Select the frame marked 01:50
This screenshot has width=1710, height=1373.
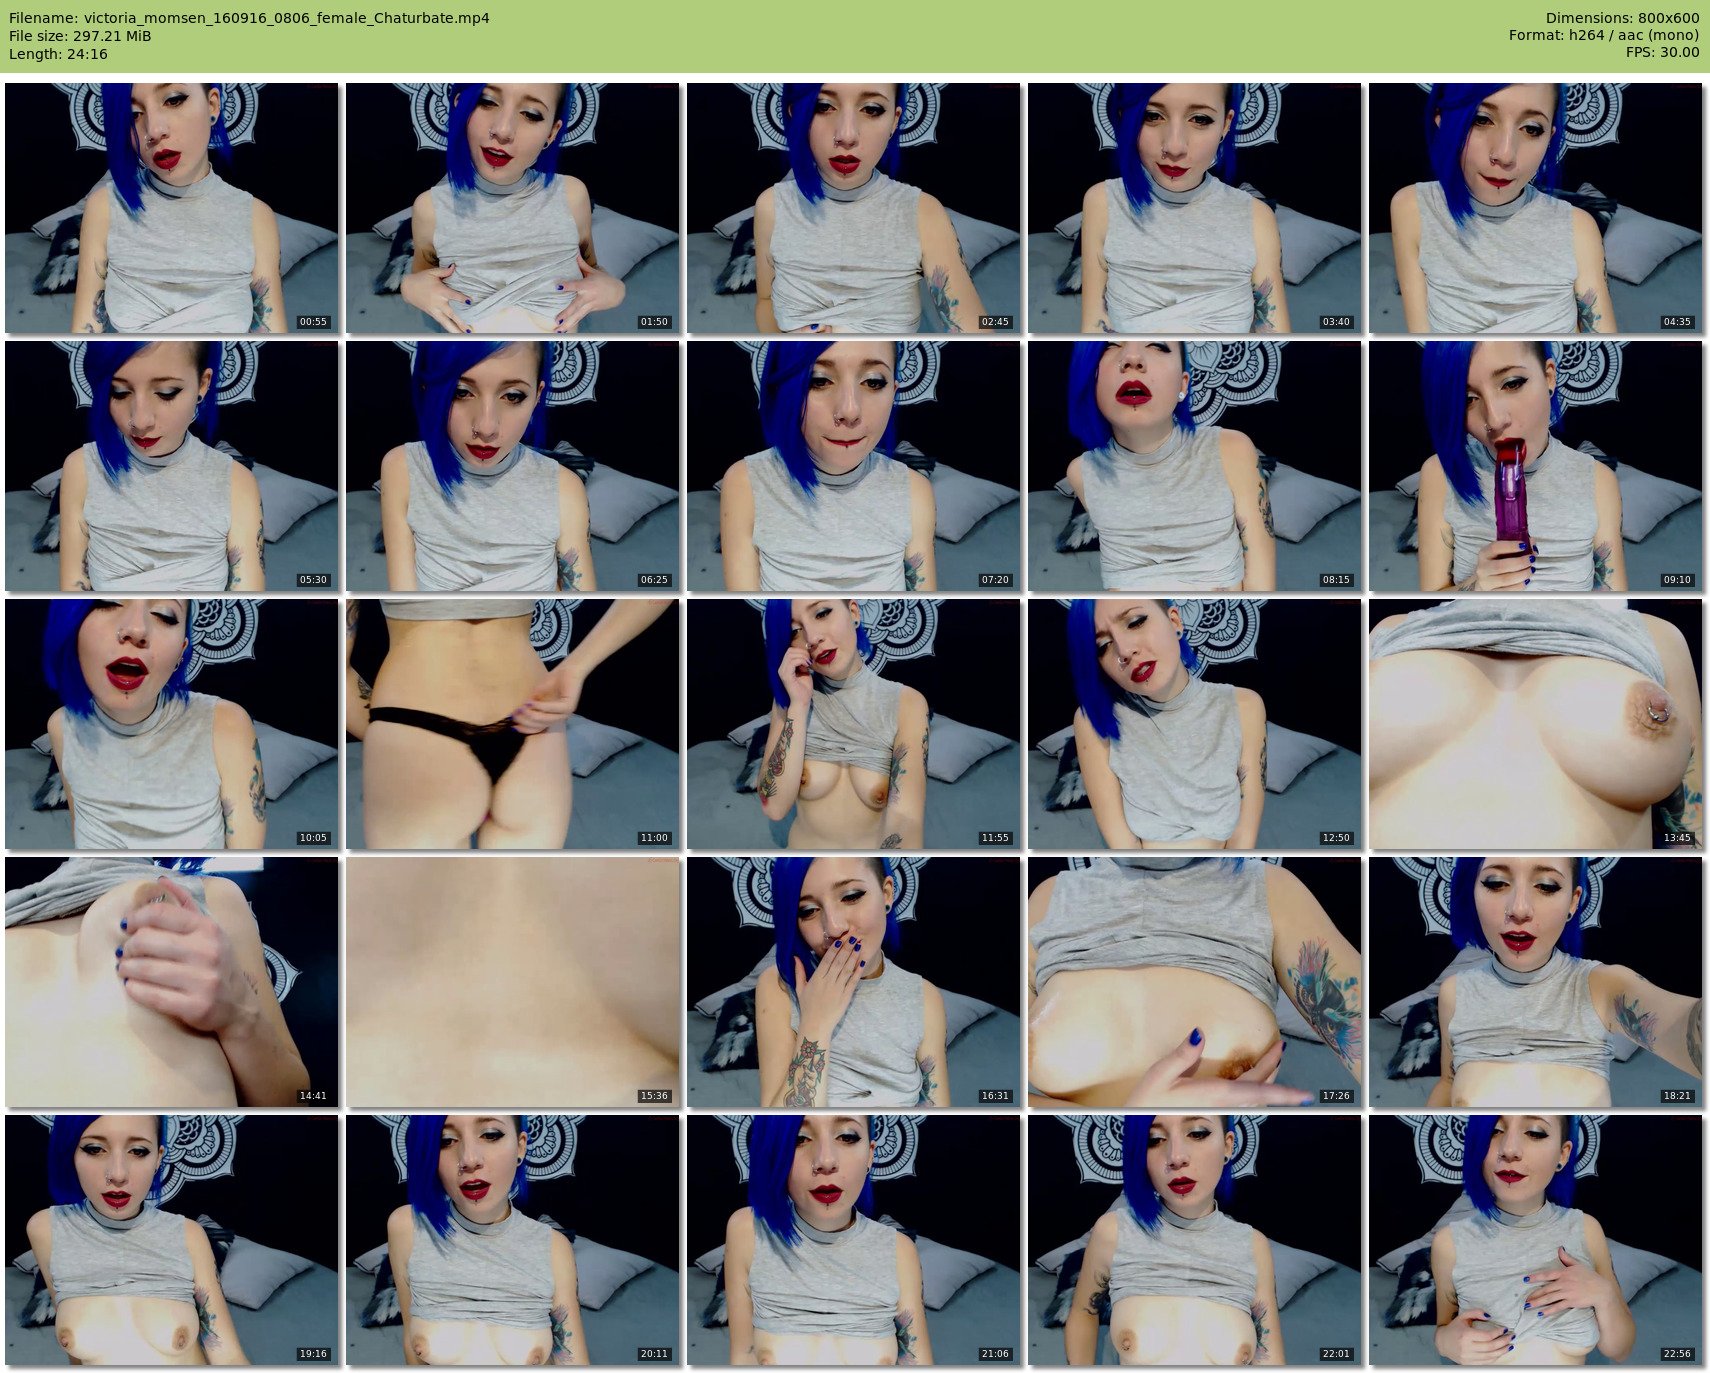512,208
